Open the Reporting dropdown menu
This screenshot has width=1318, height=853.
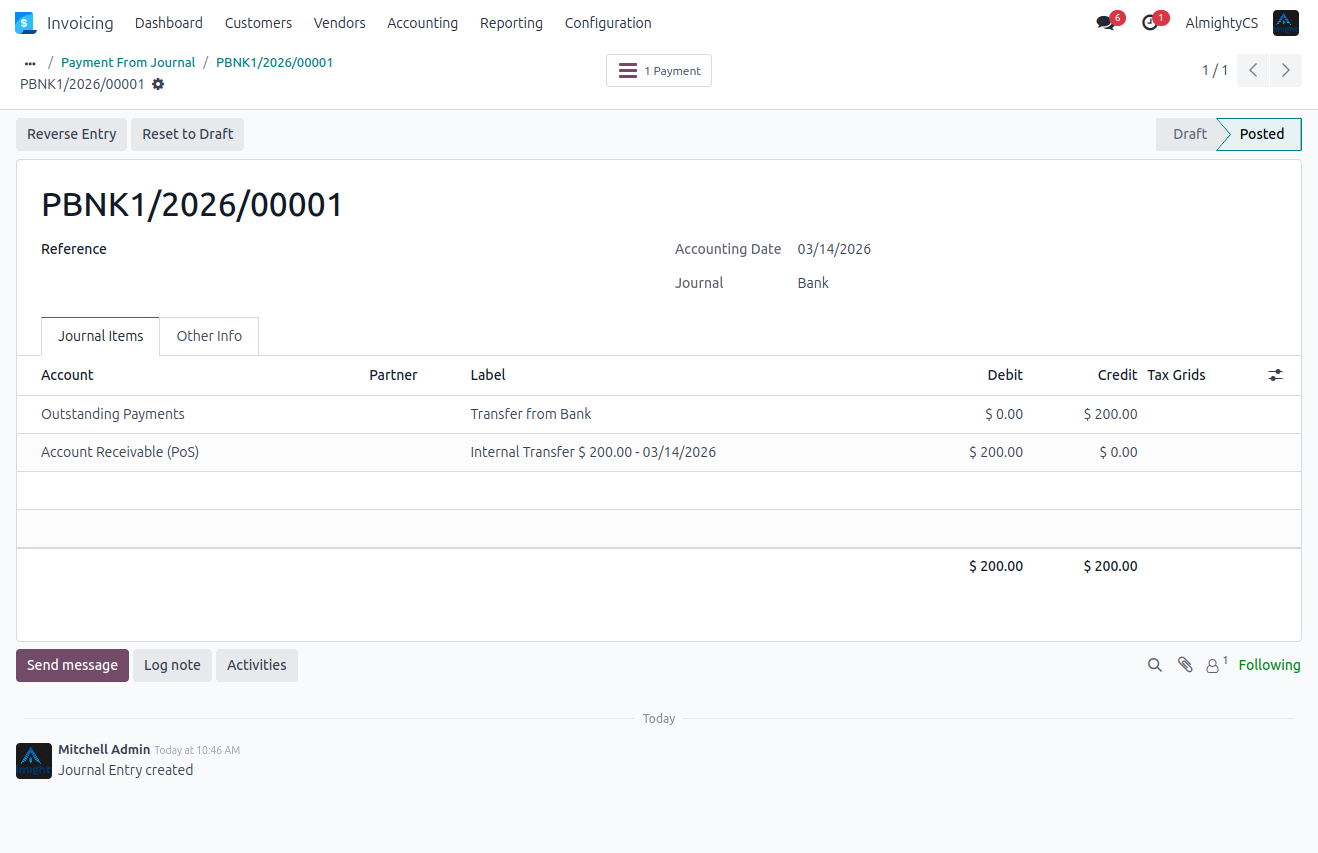click(x=511, y=23)
